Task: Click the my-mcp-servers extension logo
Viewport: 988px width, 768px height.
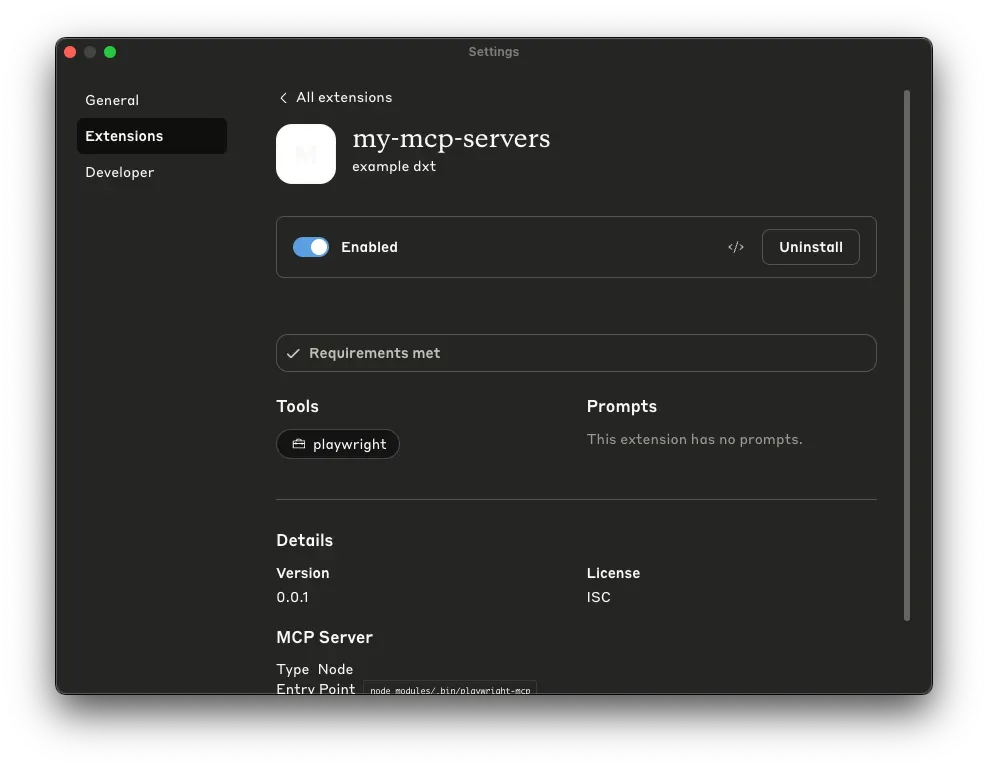Action: pos(306,154)
